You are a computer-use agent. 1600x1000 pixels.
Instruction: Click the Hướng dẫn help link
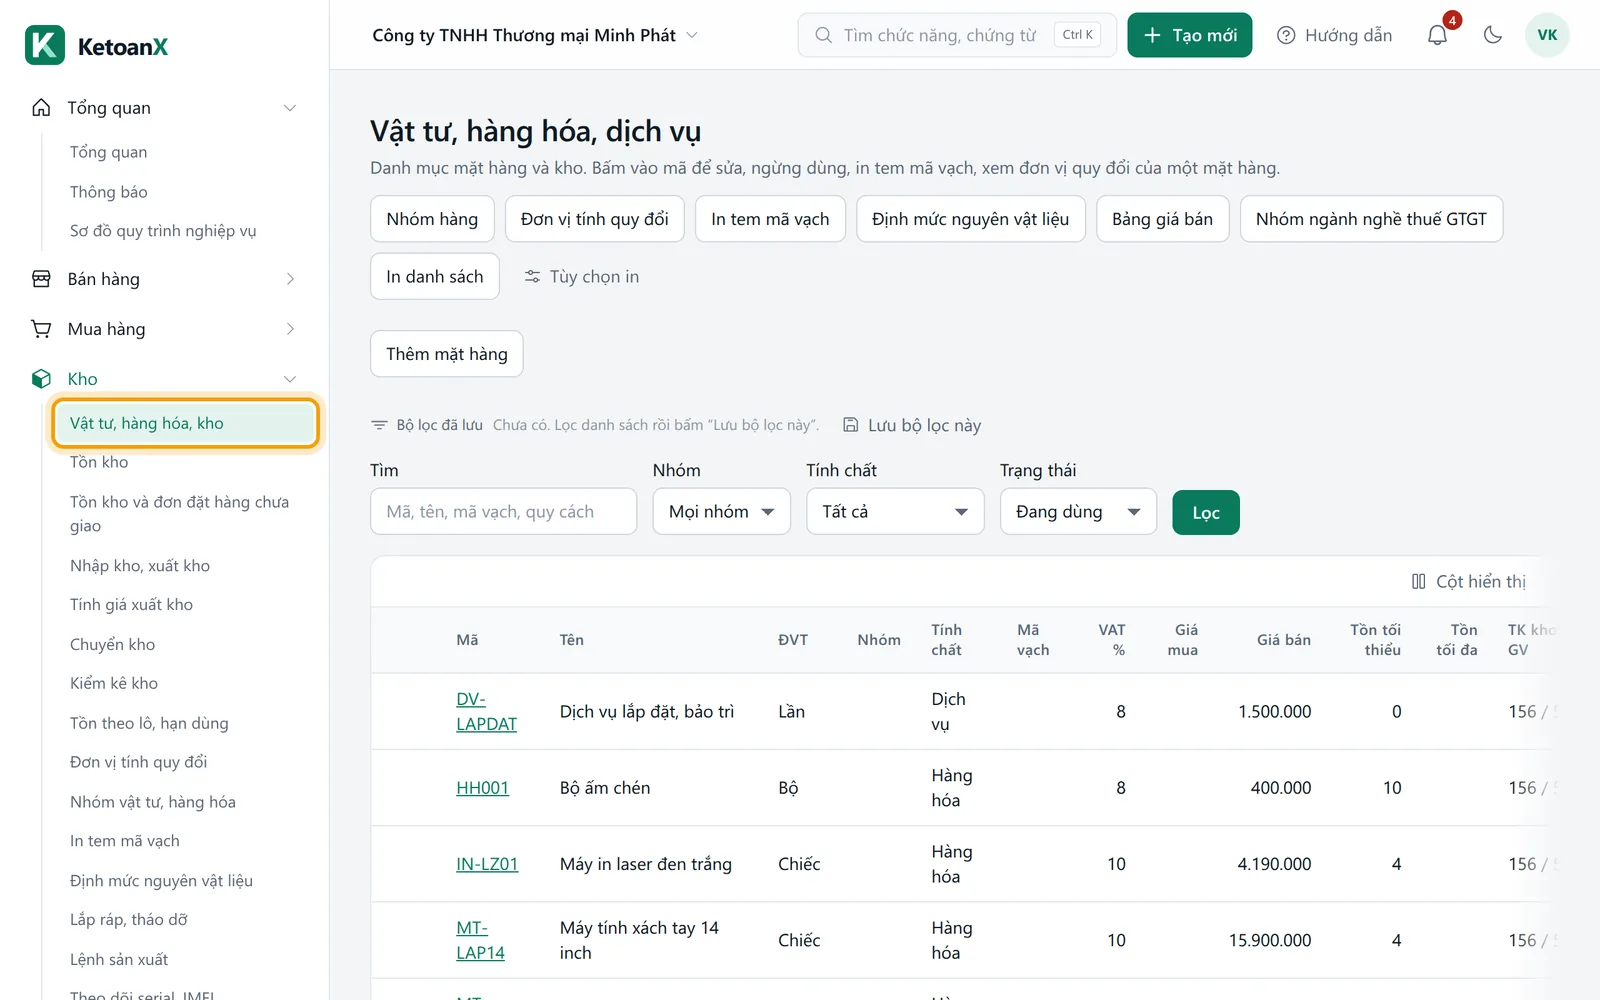pyautogui.click(x=1335, y=35)
